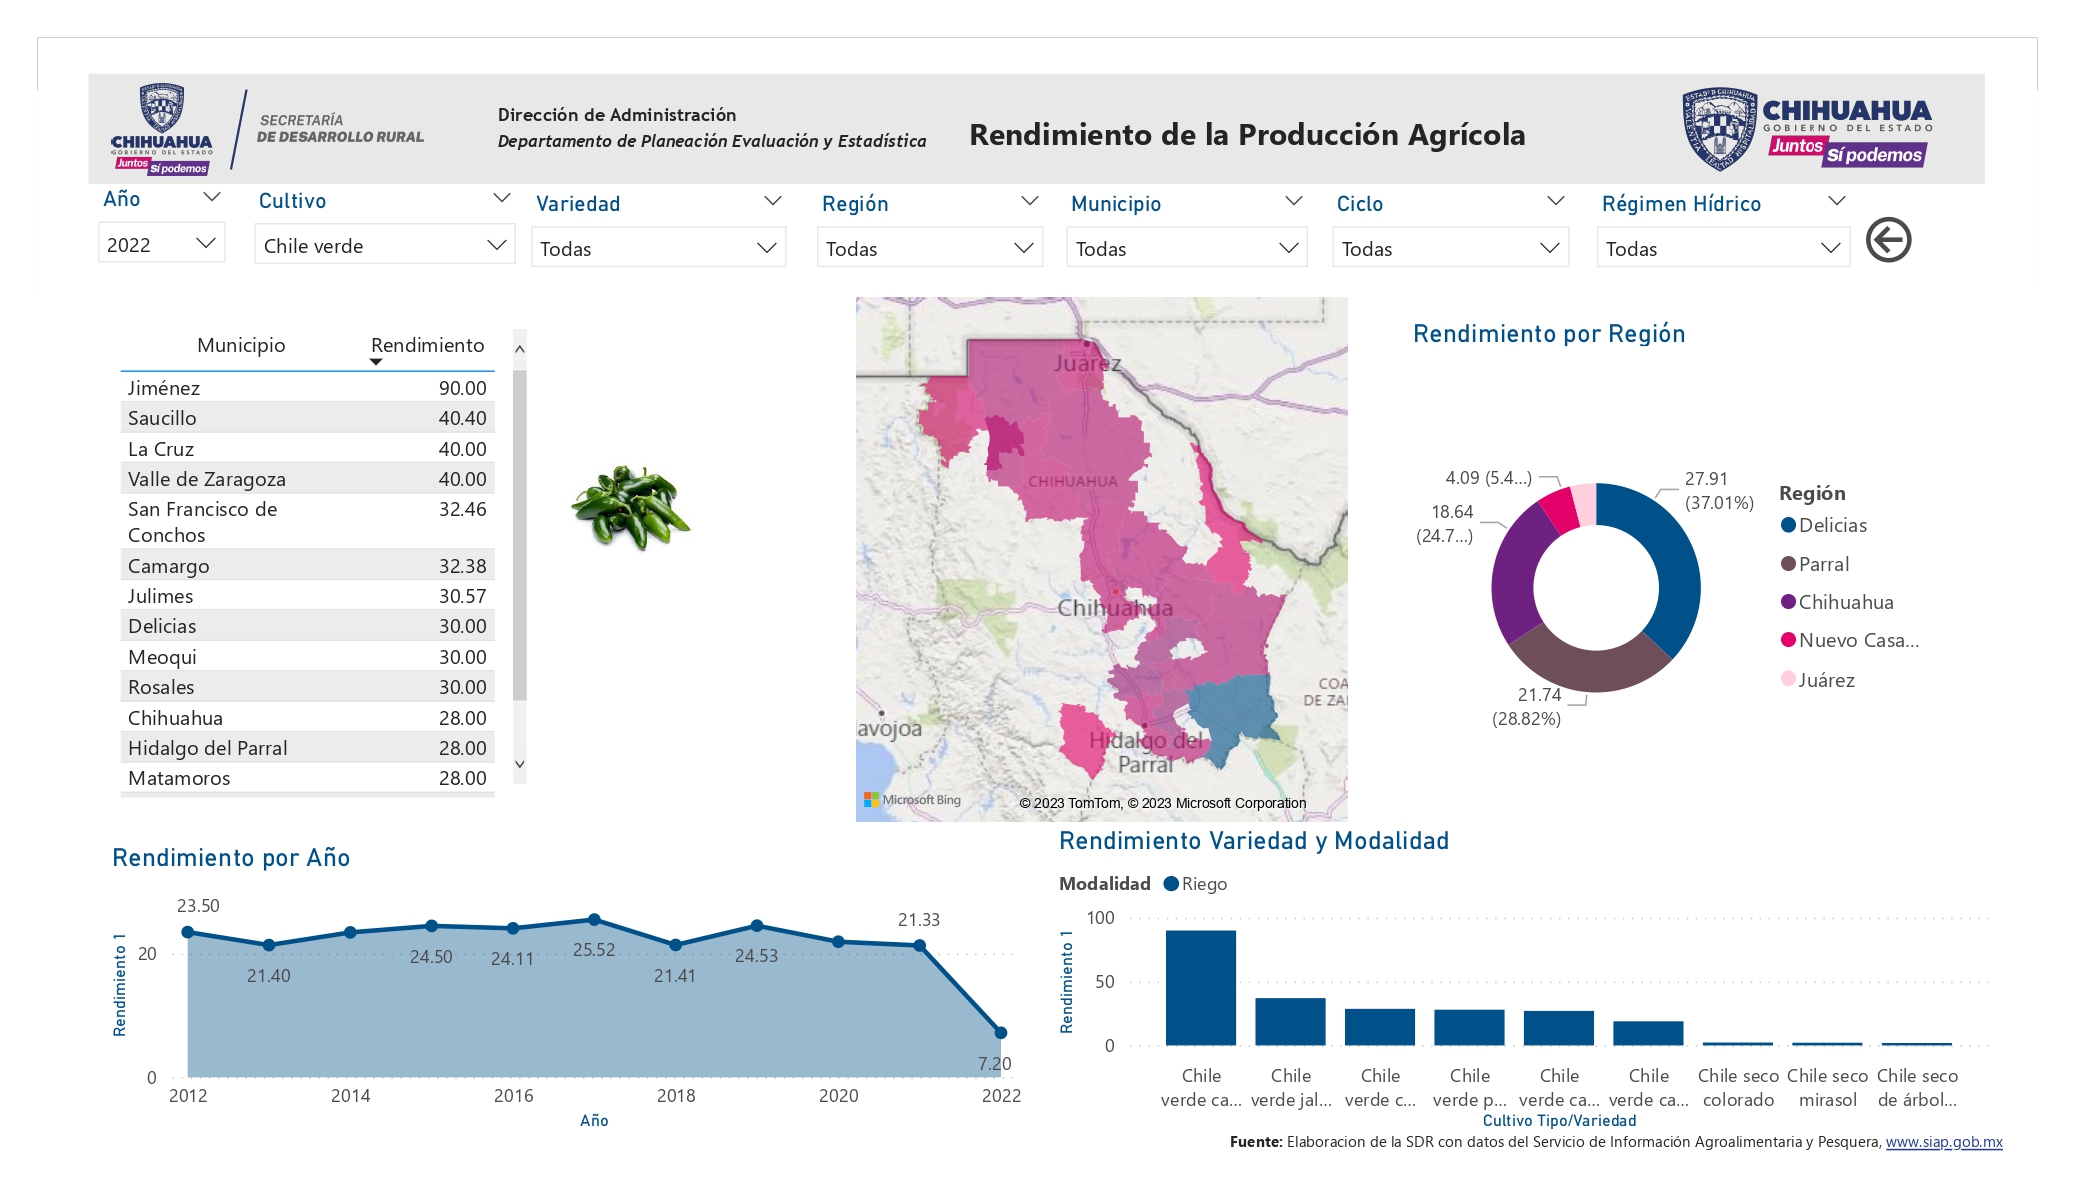Click the table scroll down arrow
The image size is (2075, 1200).
pyautogui.click(x=519, y=764)
